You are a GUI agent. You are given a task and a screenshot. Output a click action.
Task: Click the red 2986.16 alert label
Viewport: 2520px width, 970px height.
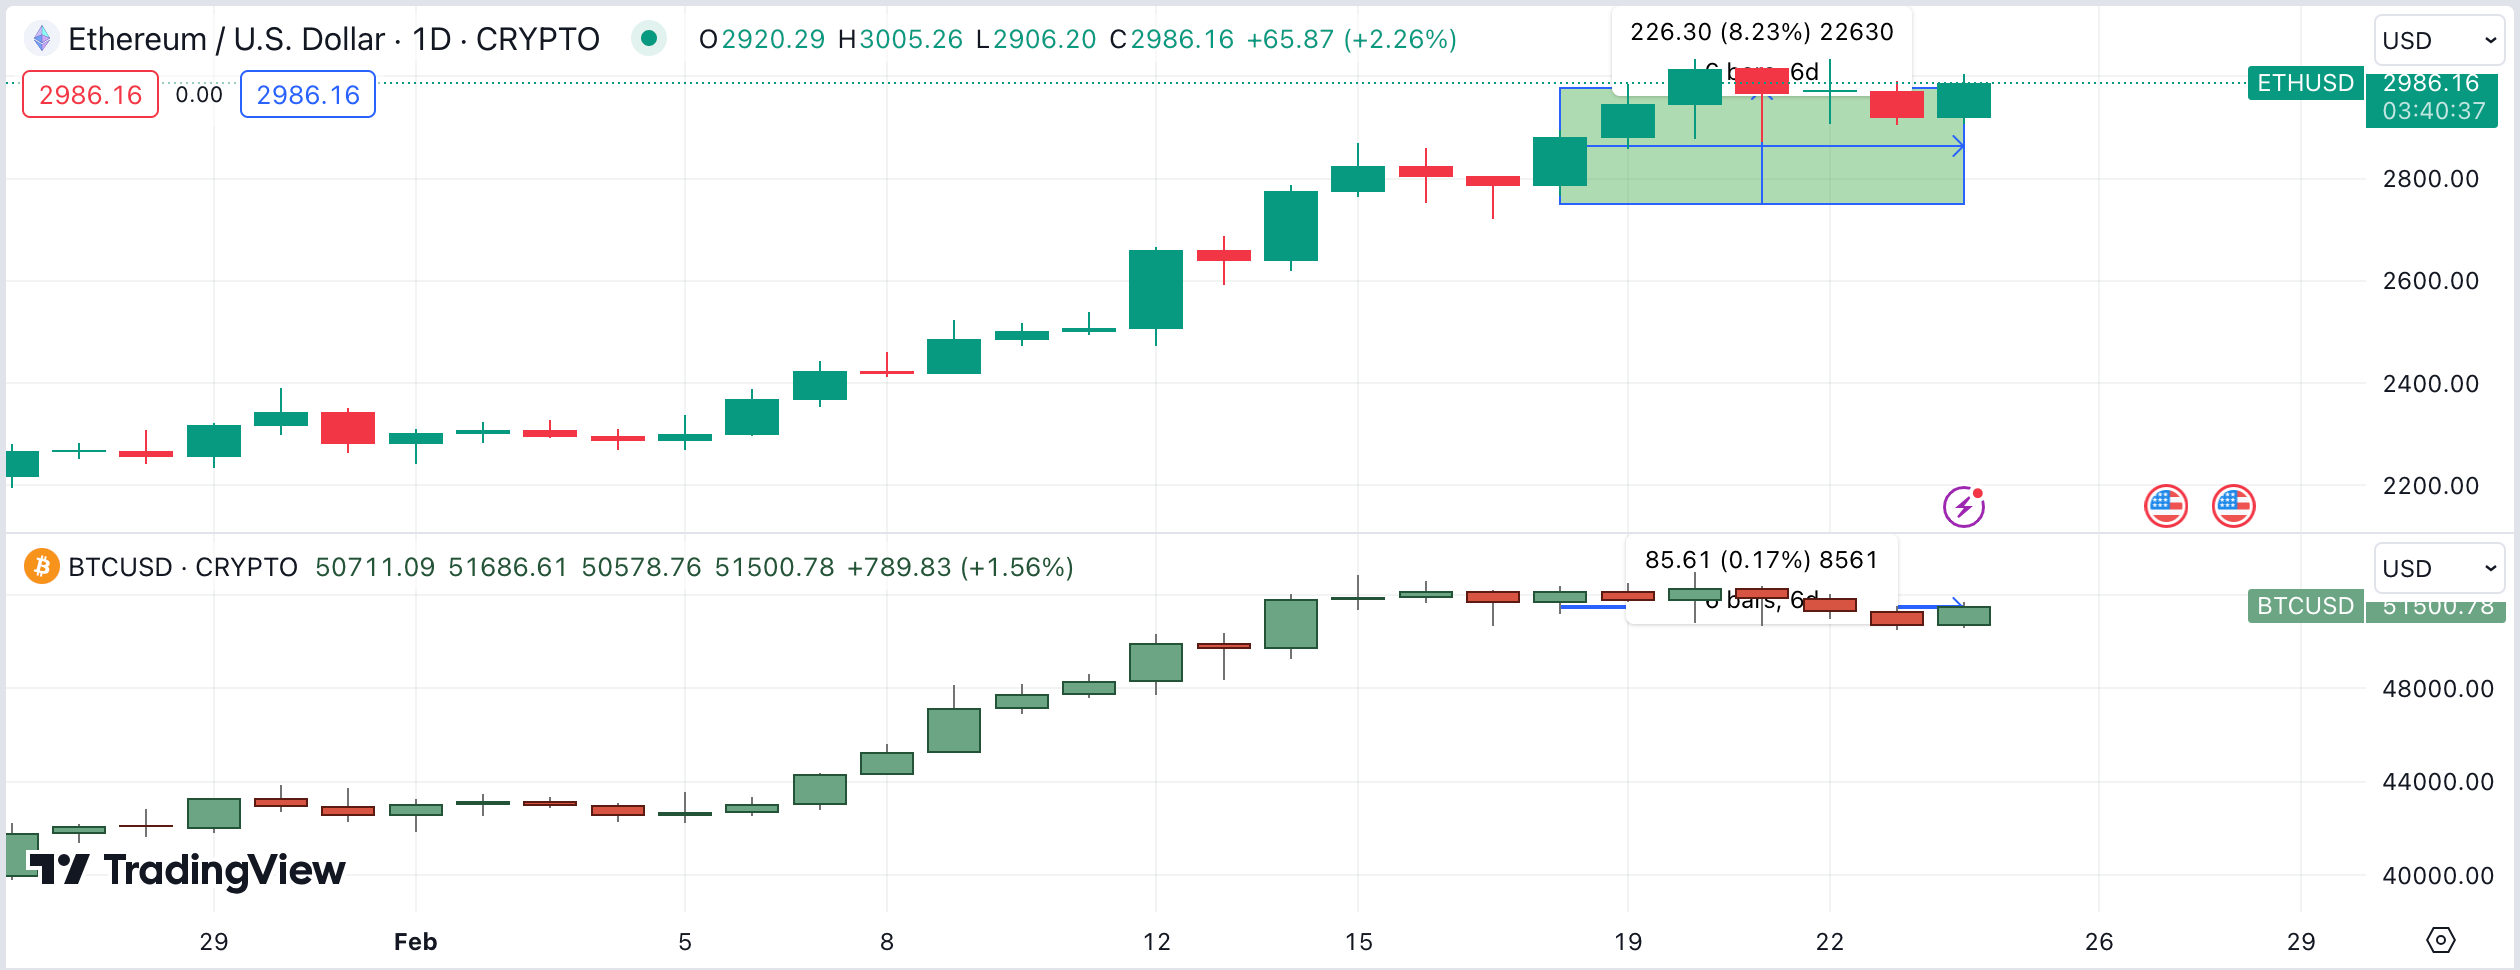[91, 93]
